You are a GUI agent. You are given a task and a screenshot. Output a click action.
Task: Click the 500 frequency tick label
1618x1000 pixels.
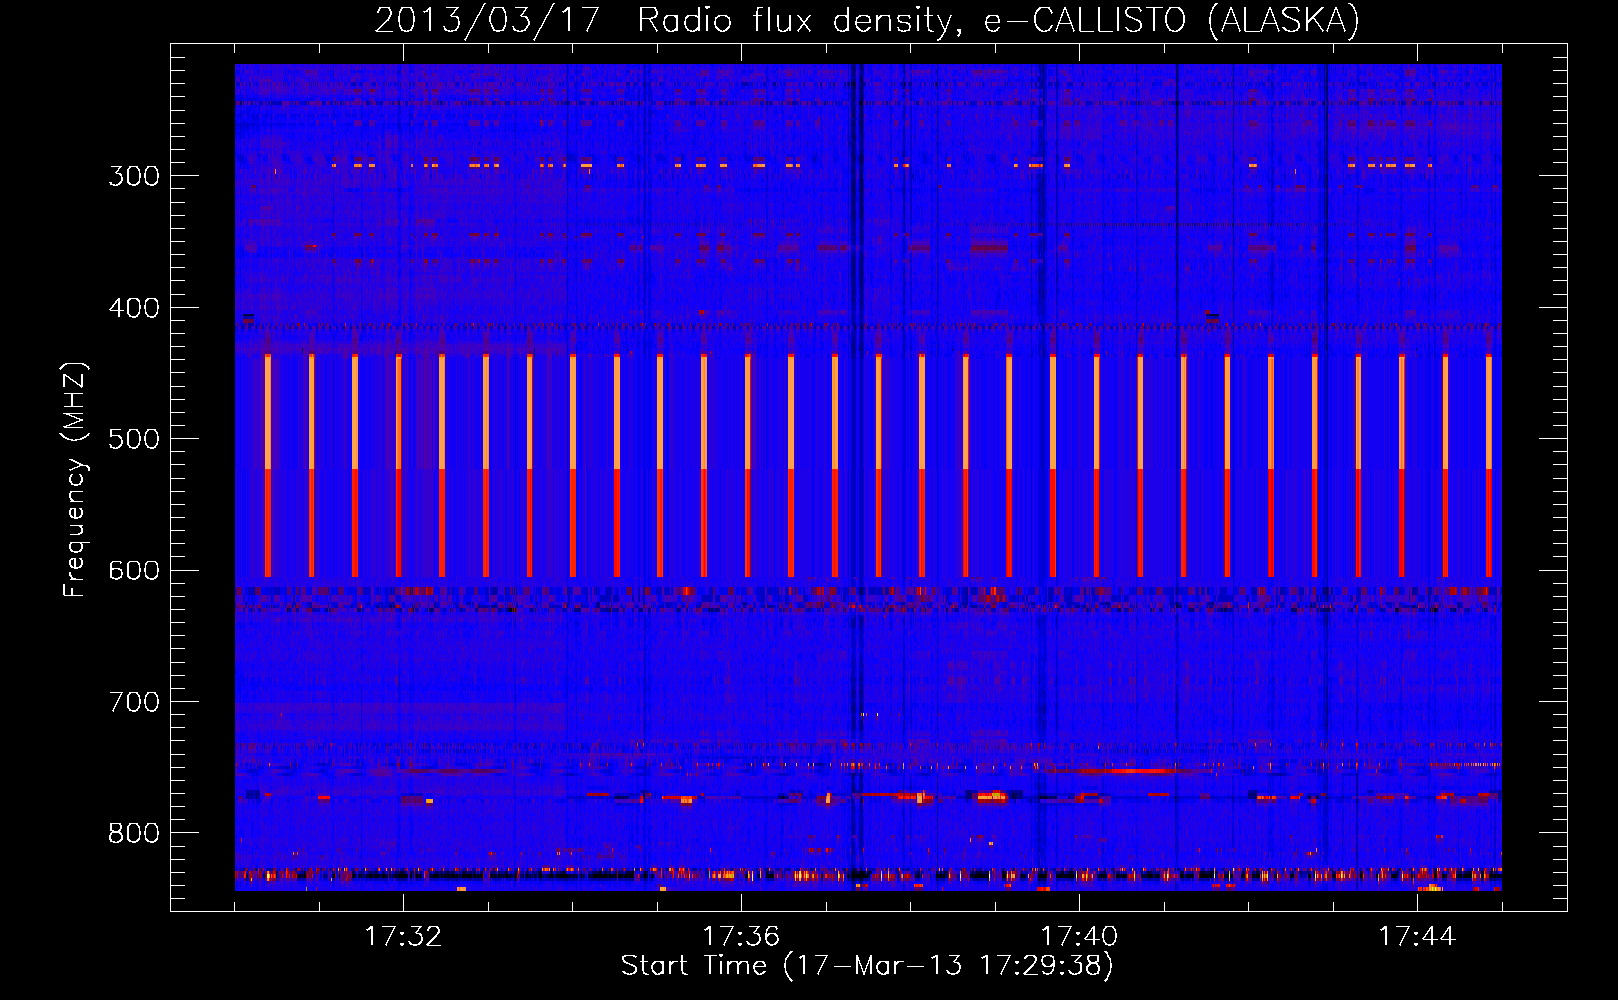(x=134, y=439)
